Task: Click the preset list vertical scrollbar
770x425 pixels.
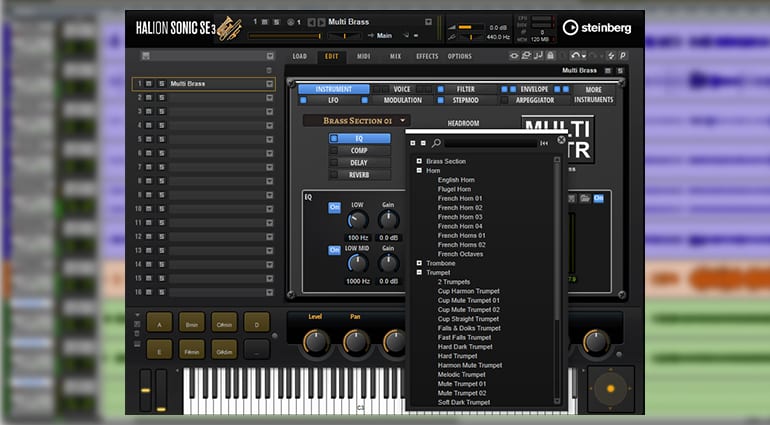Action: (x=557, y=281)
